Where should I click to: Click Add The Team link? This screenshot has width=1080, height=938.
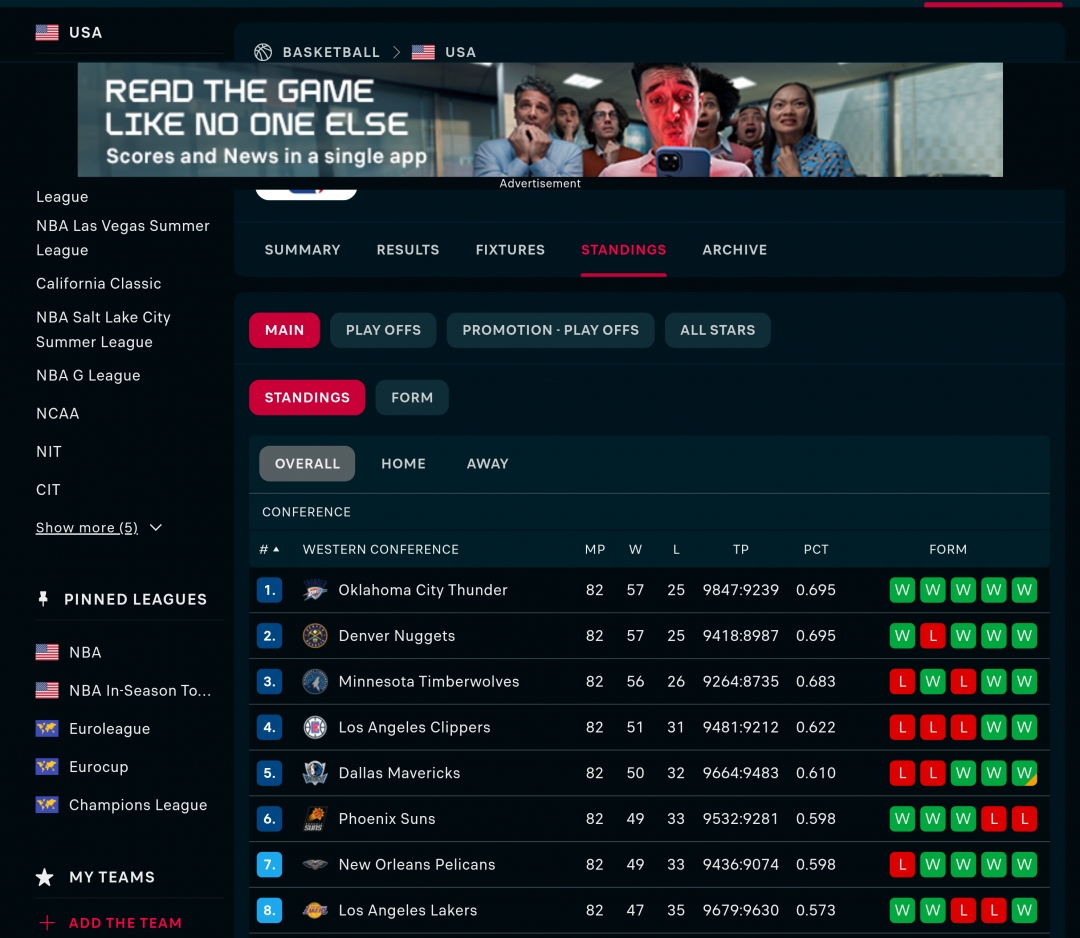click(124, 923)
